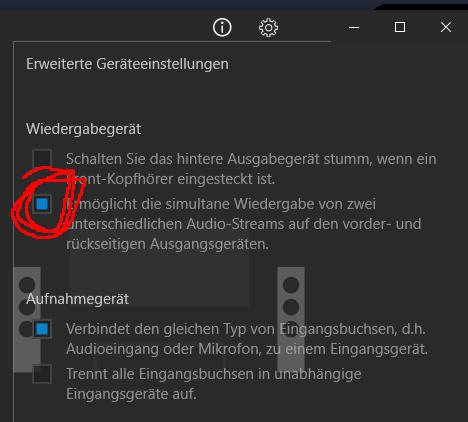
Task: Select top jack circle on left dimmed panel
Action: coord(27,285)
